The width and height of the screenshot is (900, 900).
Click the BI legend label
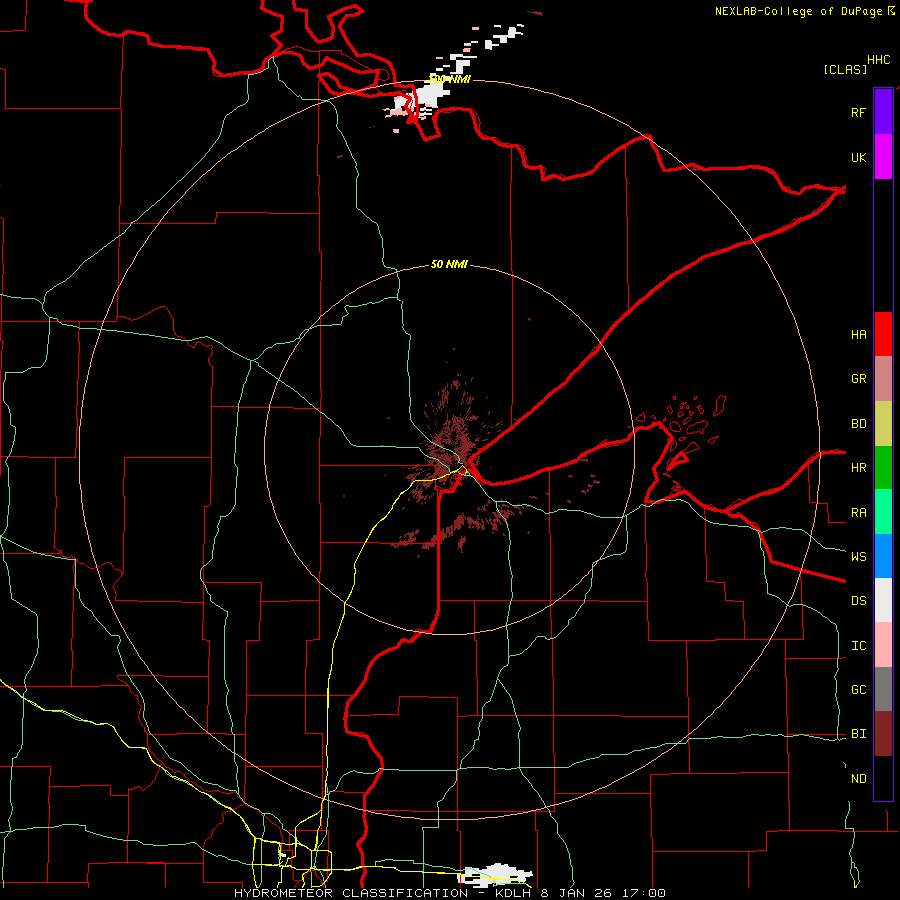pyautogui.click(x=858, y=734)
